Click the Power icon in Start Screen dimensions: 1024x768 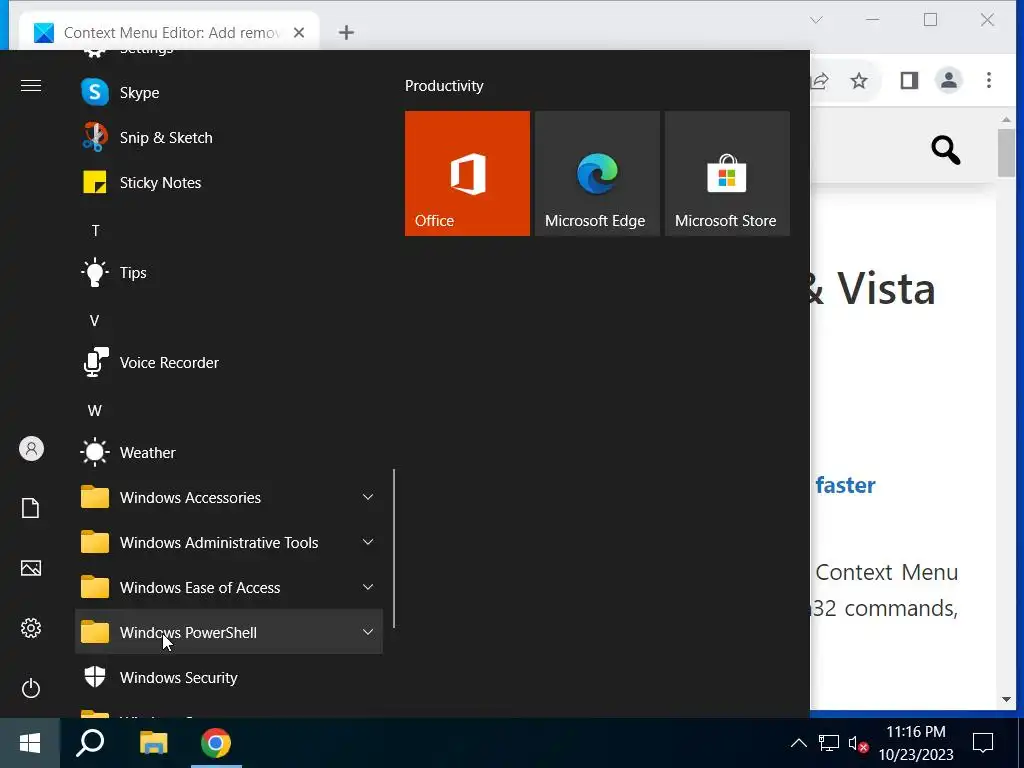coord(31,688)
